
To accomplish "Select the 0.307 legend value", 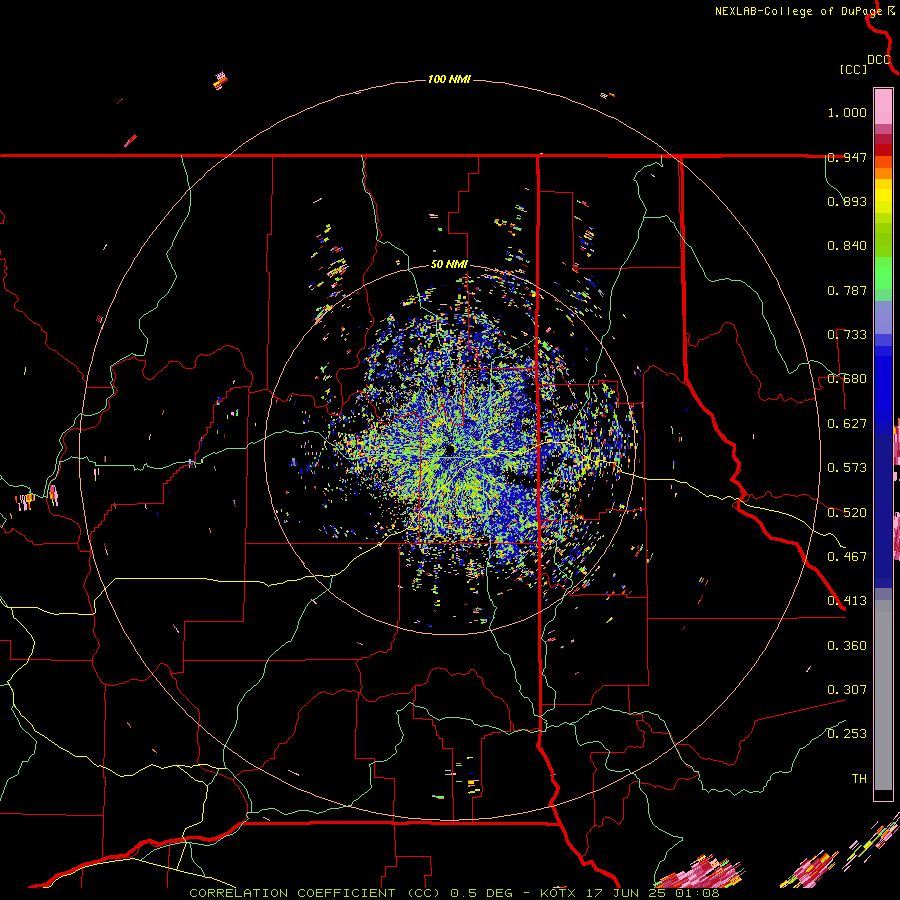I will tap(847, 690).
